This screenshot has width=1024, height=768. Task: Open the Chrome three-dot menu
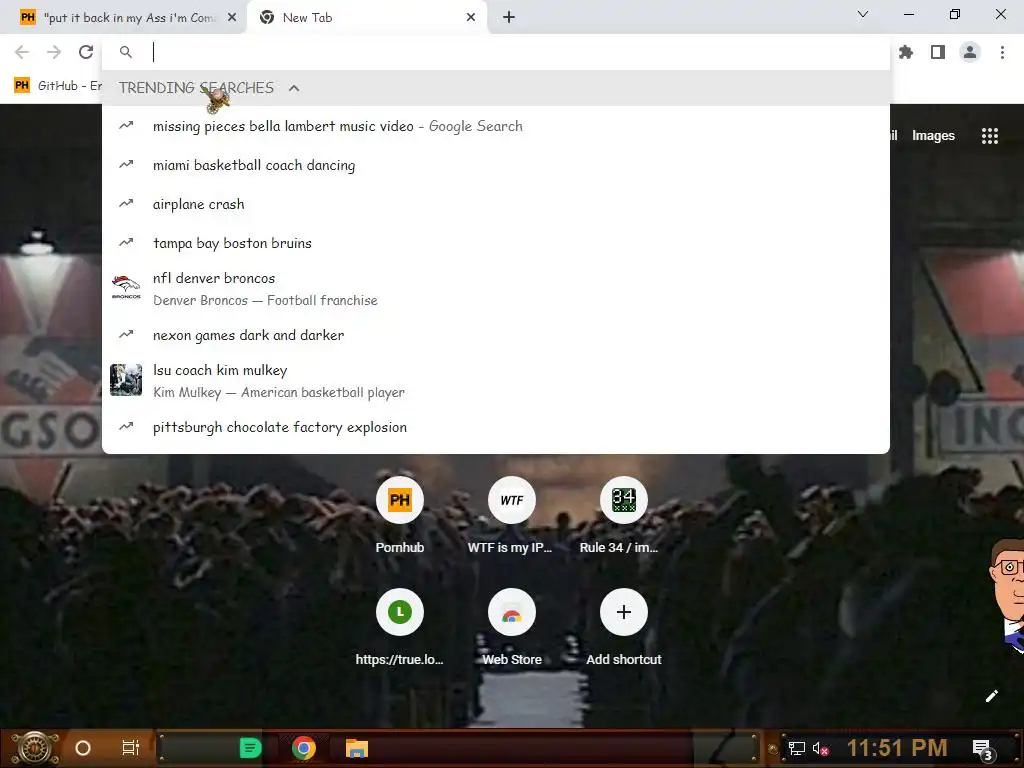(1002, 52)
